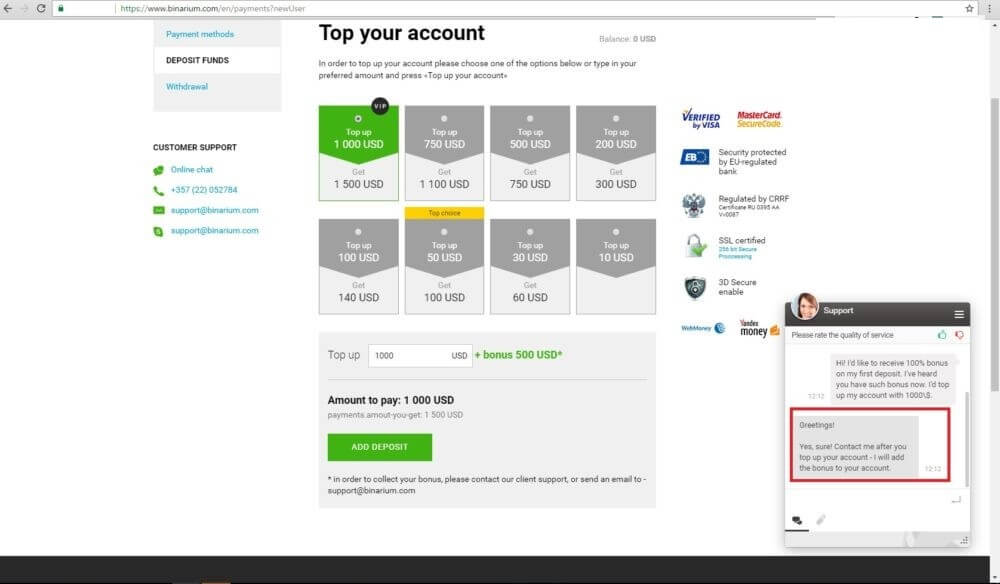Click the thumbs up rating icon

coord(942,335)
